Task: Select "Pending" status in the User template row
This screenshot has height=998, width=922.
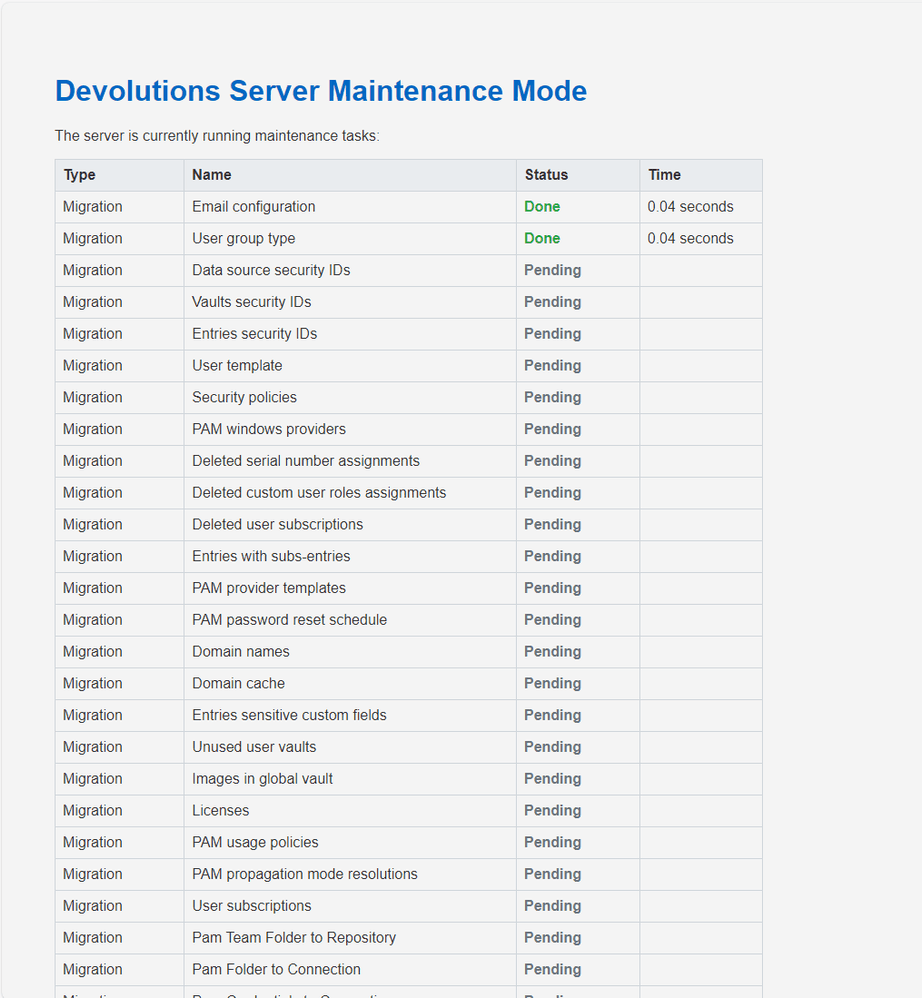Action: point(552,366)
